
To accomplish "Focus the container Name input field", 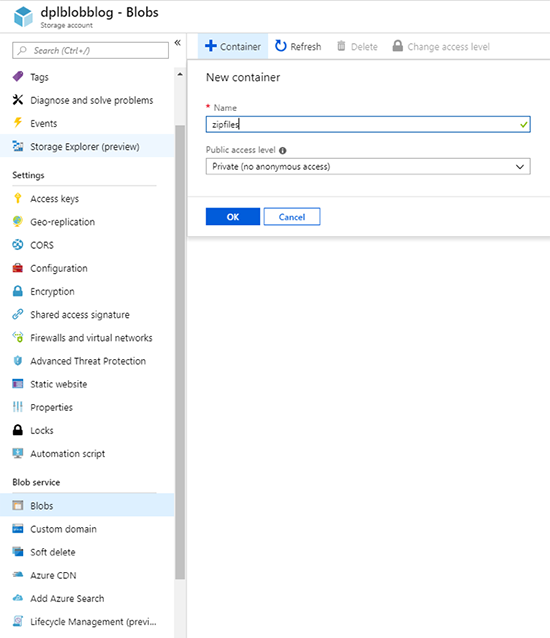I will pyautogui.click(x=368, y=125).
